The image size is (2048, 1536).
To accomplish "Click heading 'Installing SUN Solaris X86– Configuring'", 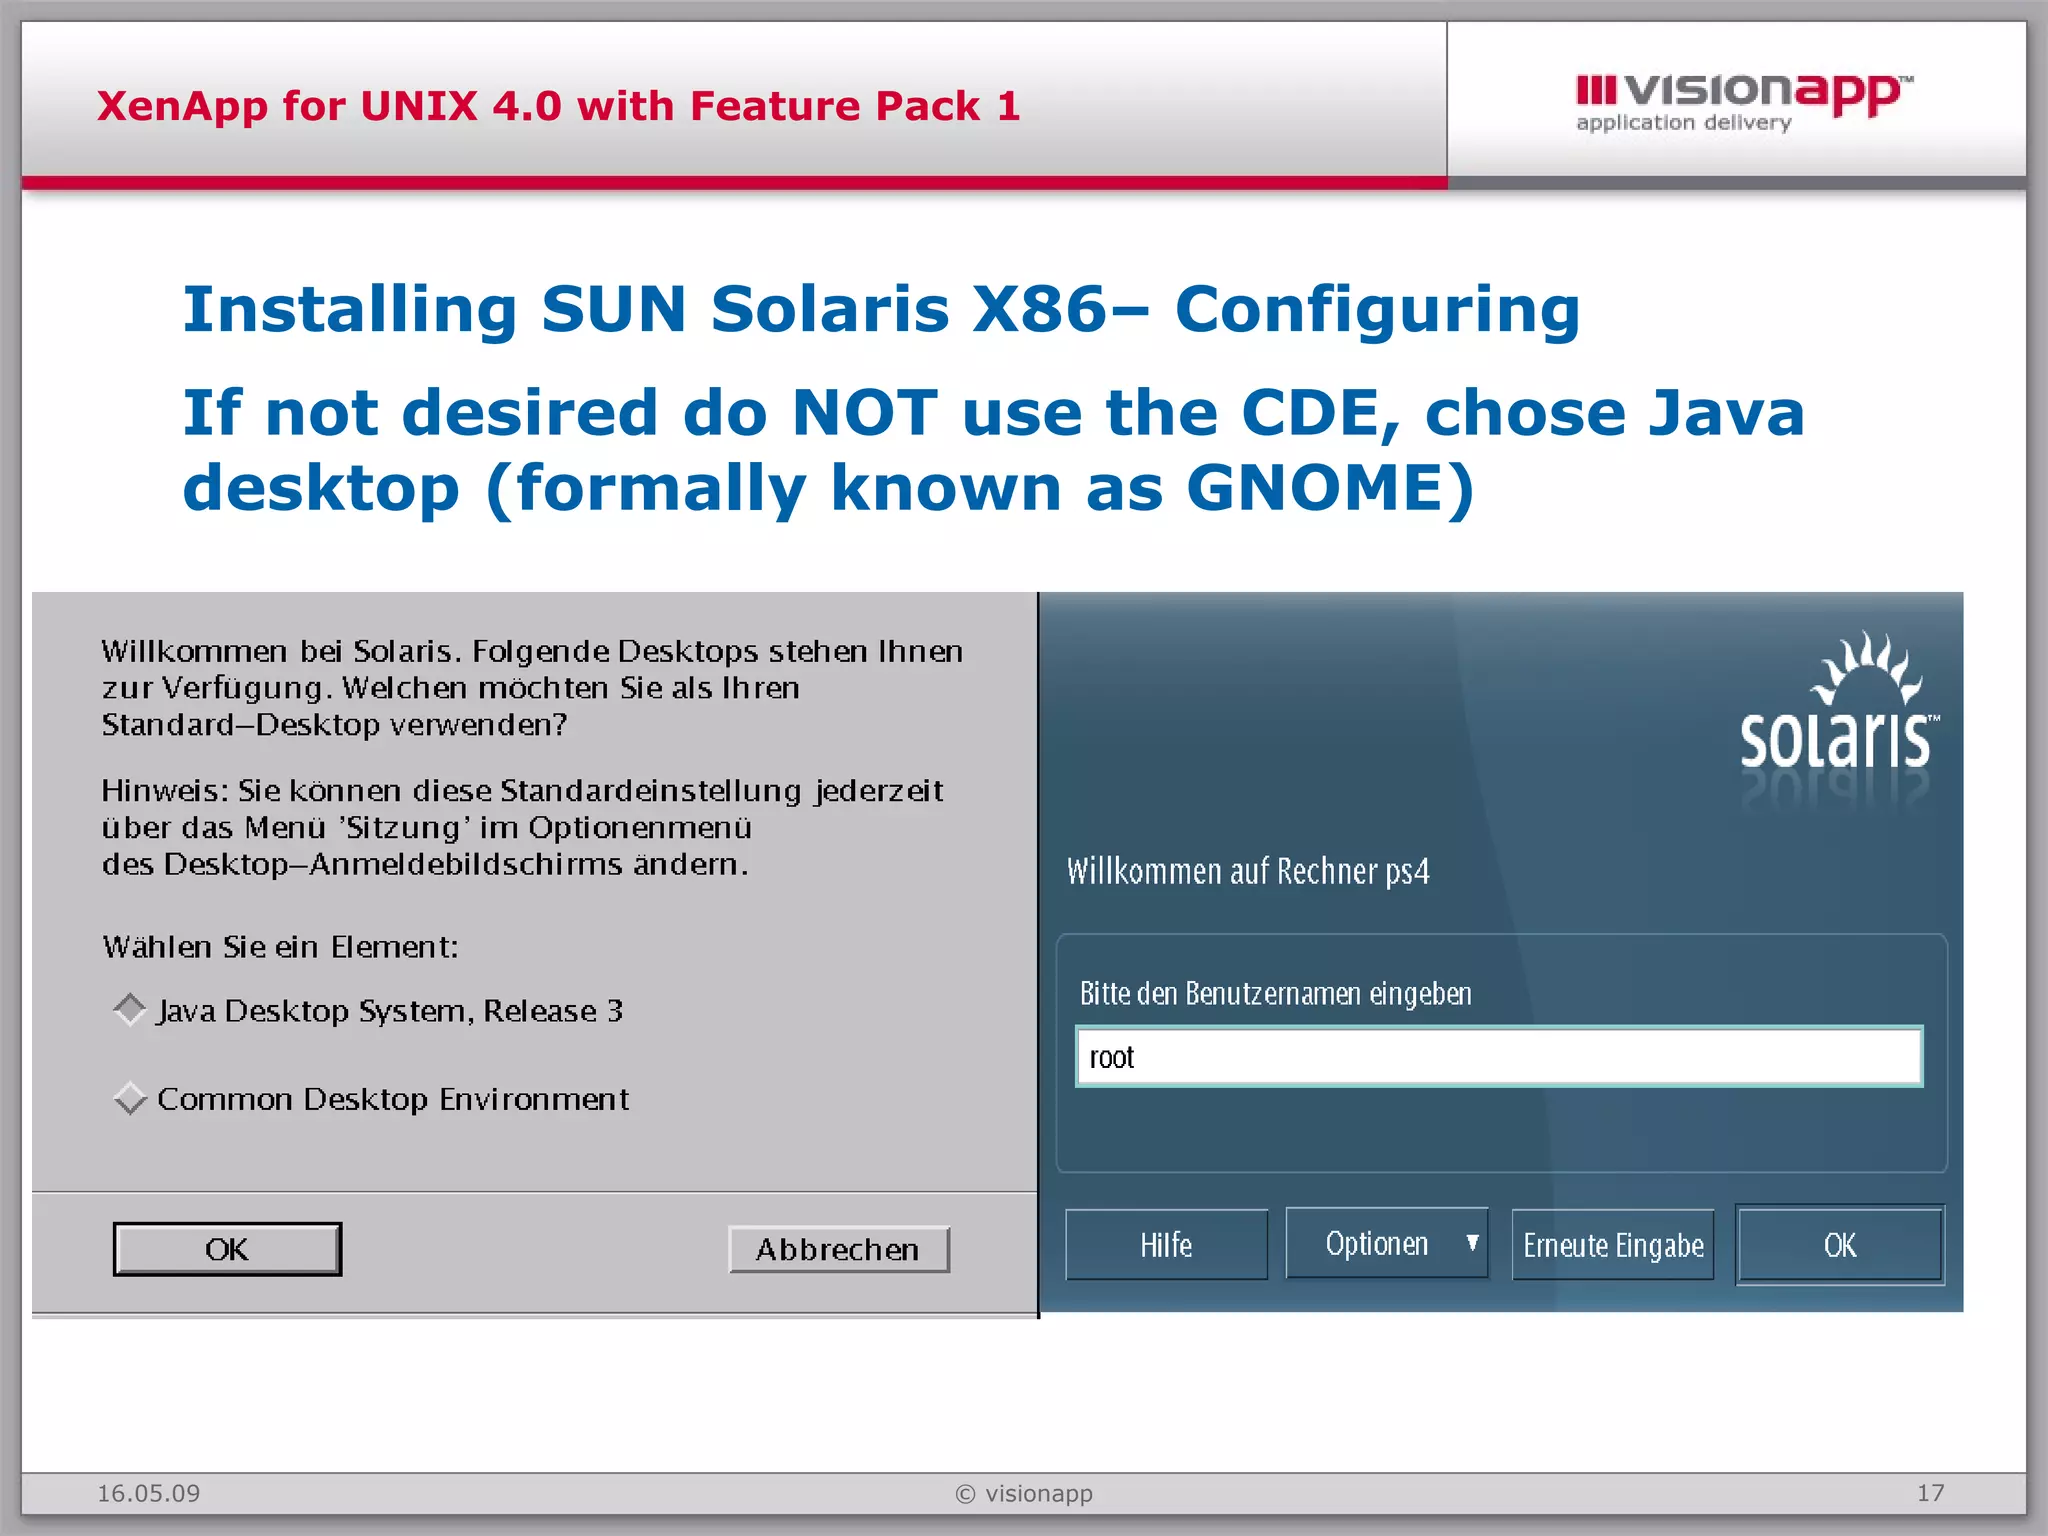I will 881,309.
